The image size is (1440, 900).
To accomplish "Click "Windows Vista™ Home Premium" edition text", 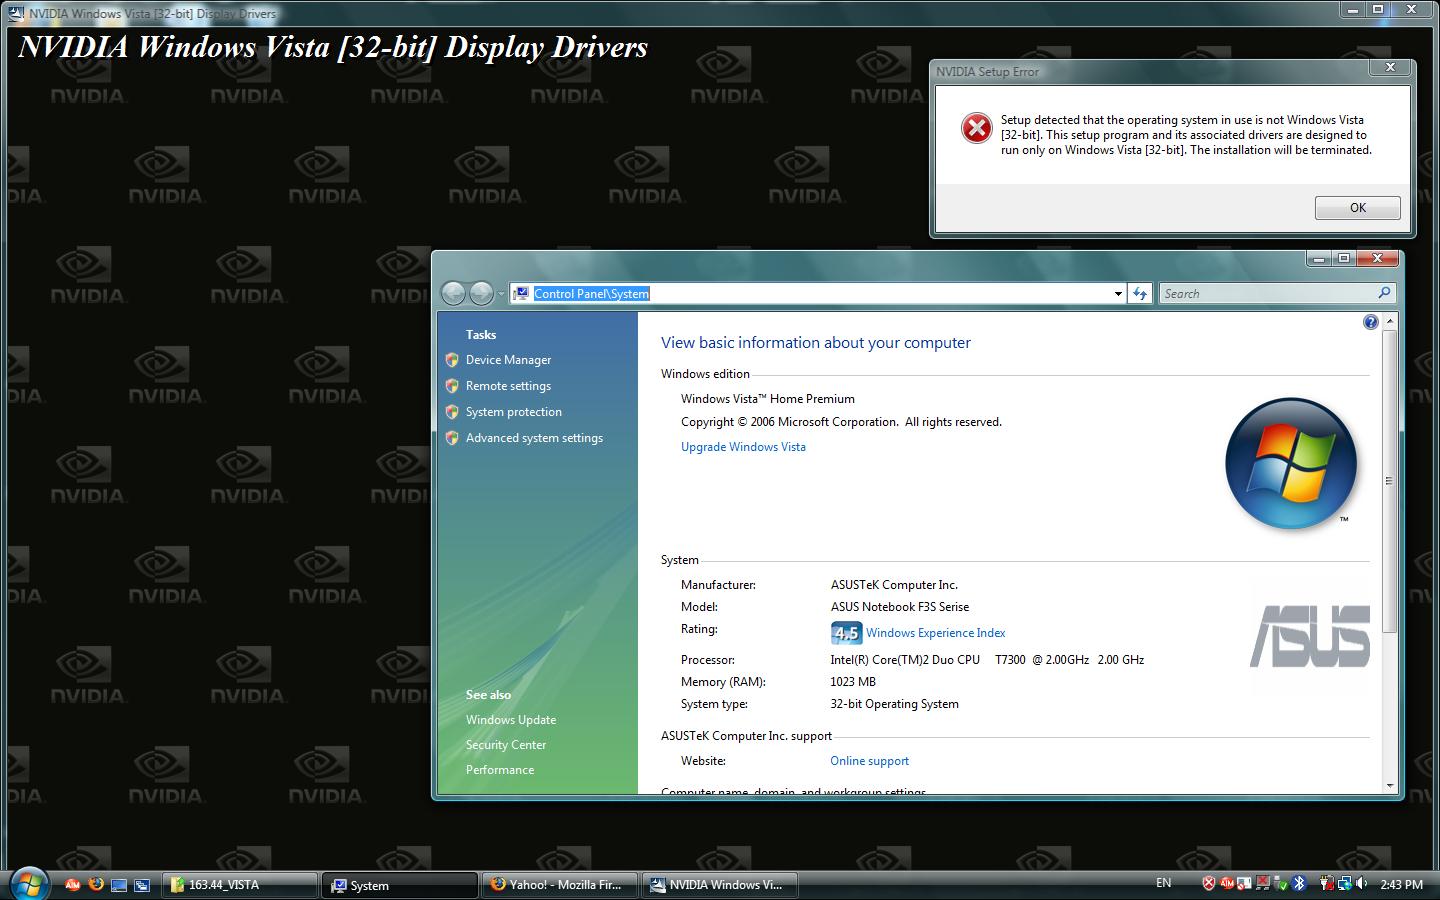I will point(768,399).
